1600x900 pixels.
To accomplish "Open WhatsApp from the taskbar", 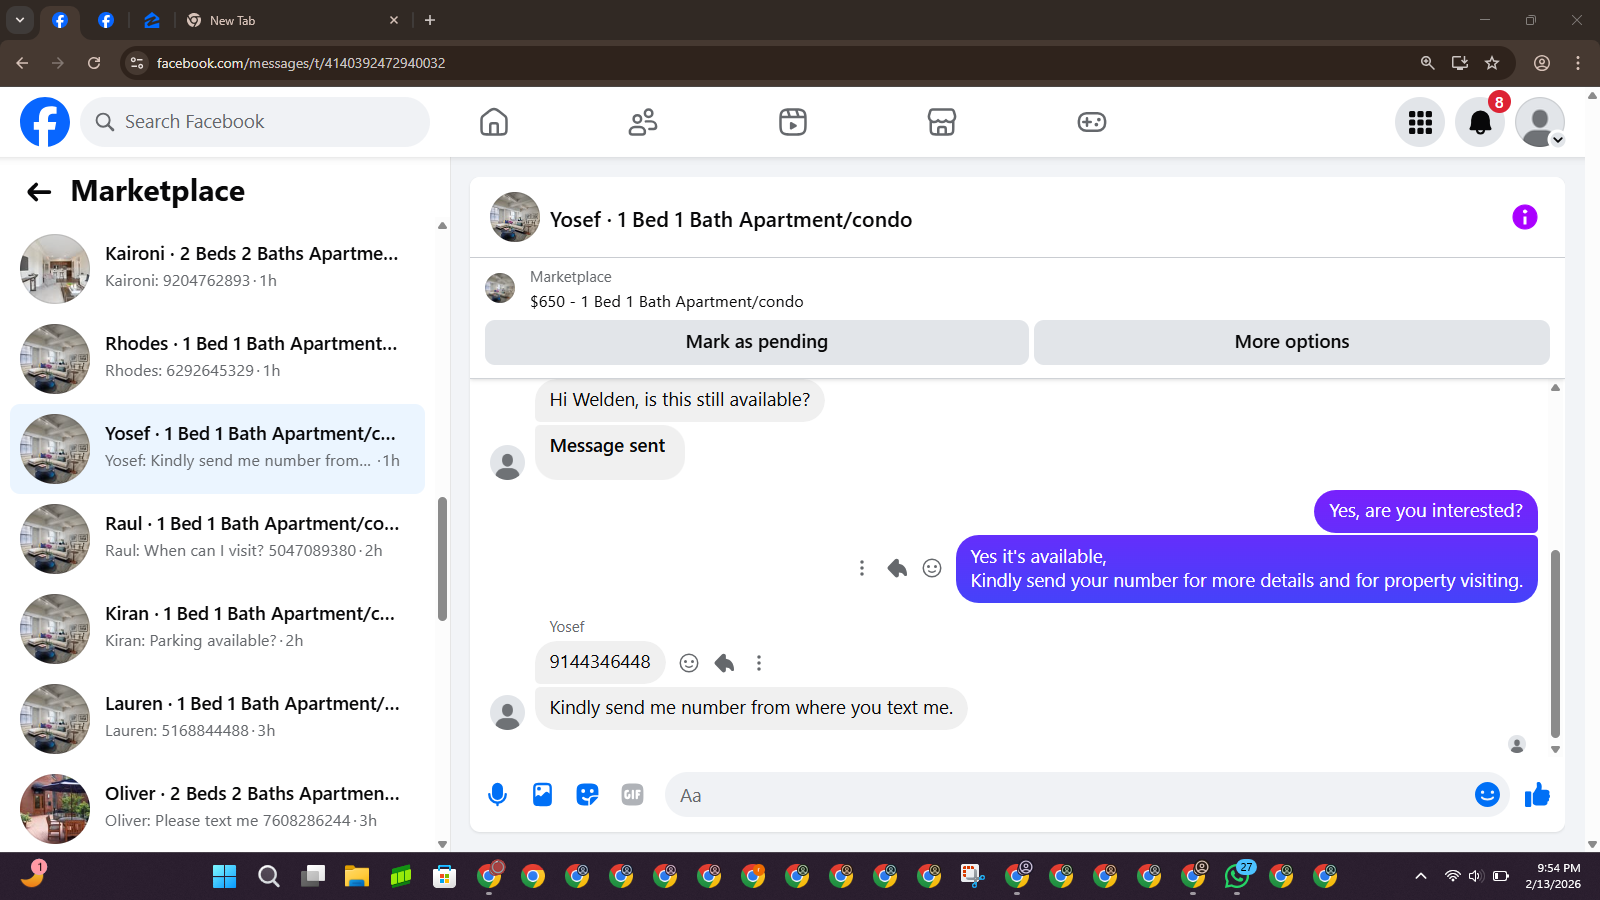I will pyautogui.click(x=1237, y=877).
